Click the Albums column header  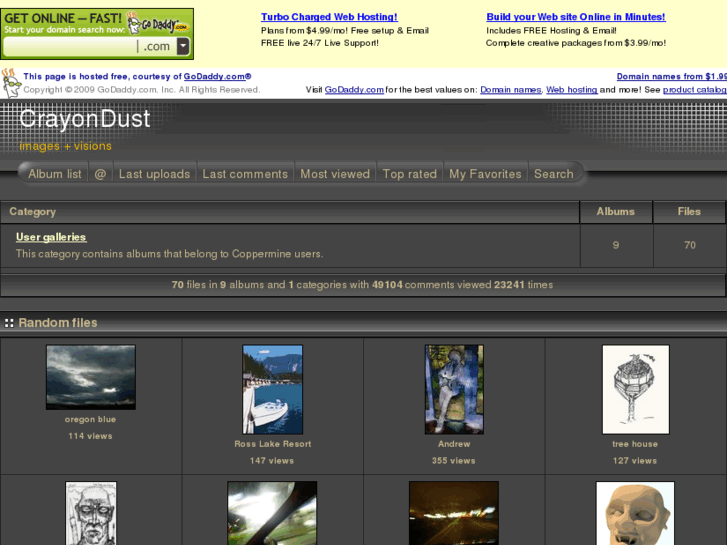(616, 212)
